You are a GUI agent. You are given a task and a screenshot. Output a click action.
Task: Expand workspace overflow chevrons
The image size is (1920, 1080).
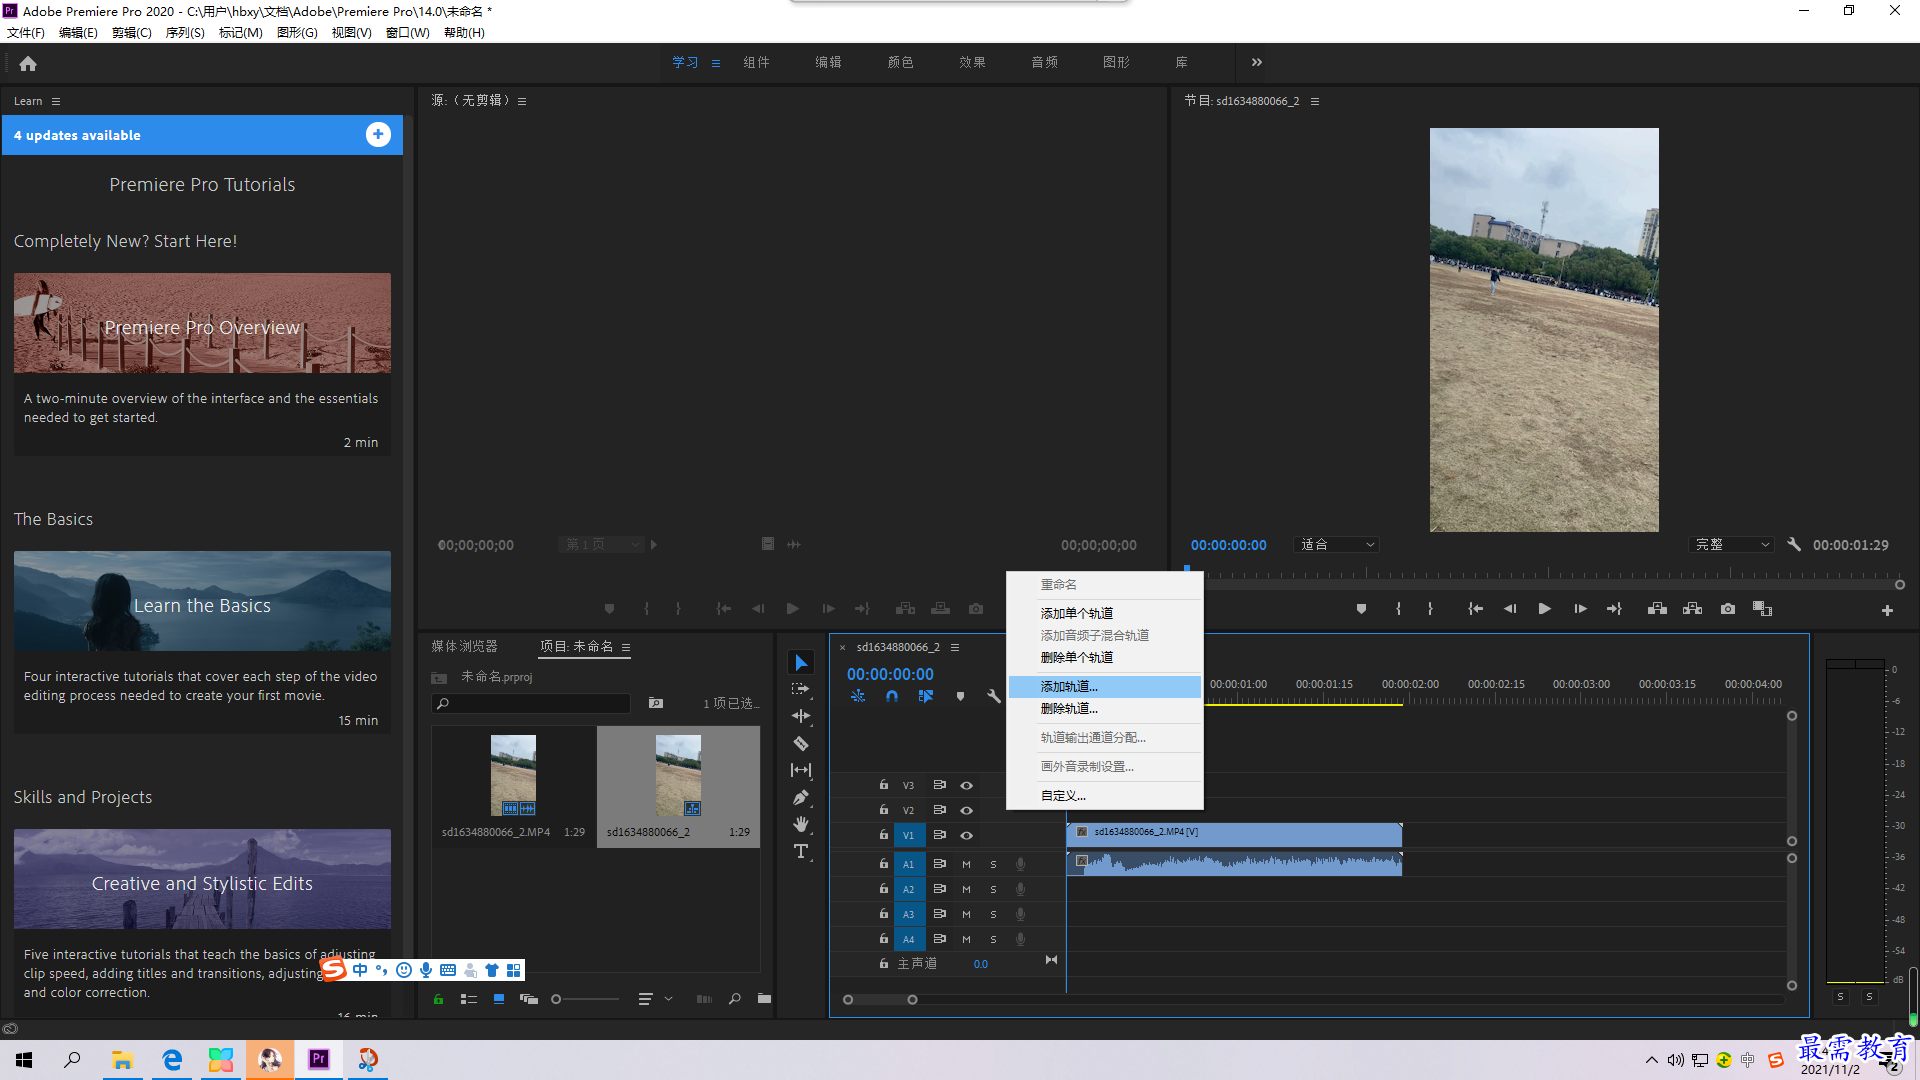point(1257,62)
